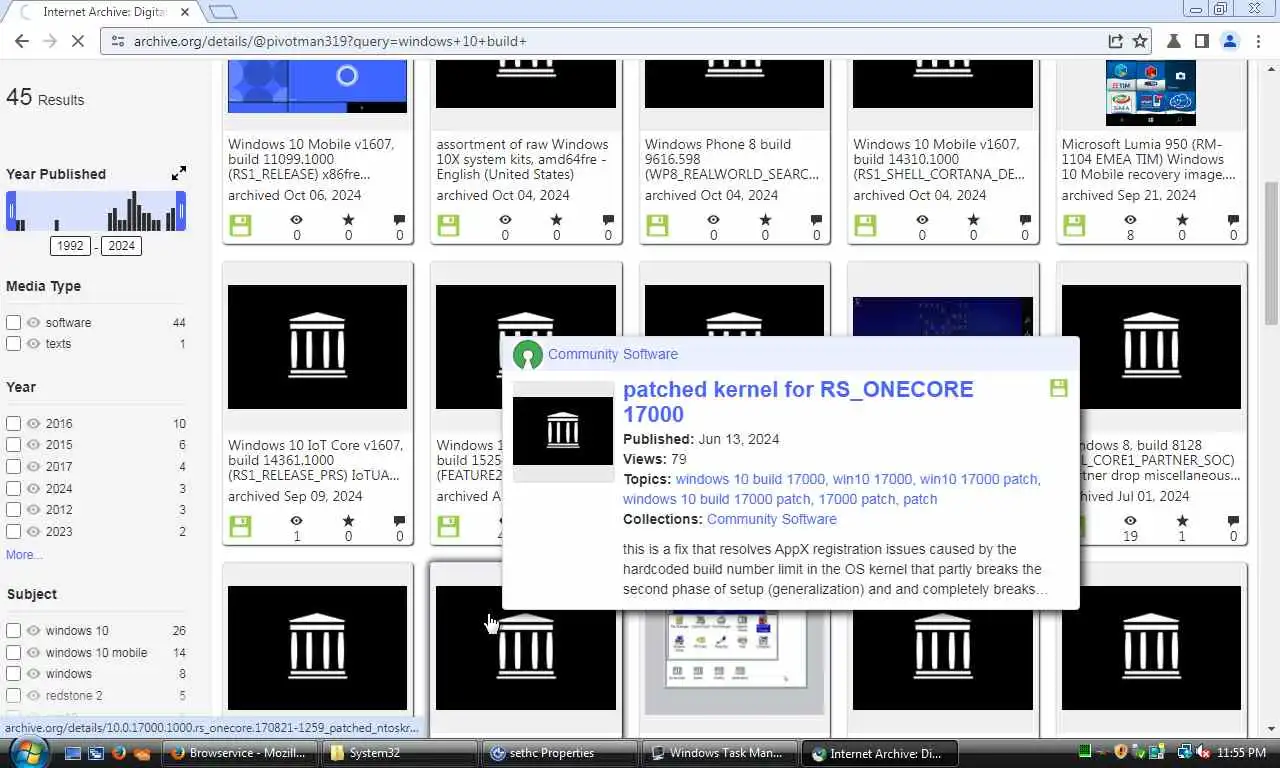
Task: Click favorites star on Windows Phone 8 card
Action: [765, 220]
